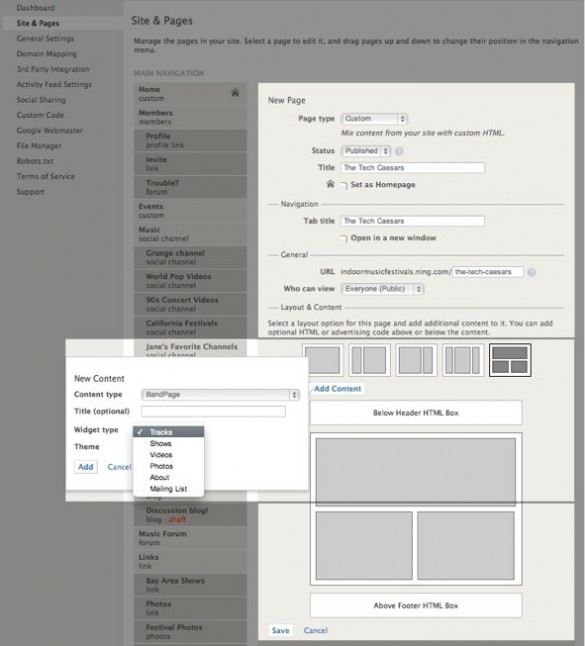Select the top-banner two-column layout icon
585x646 pixels.
point(510,360)
